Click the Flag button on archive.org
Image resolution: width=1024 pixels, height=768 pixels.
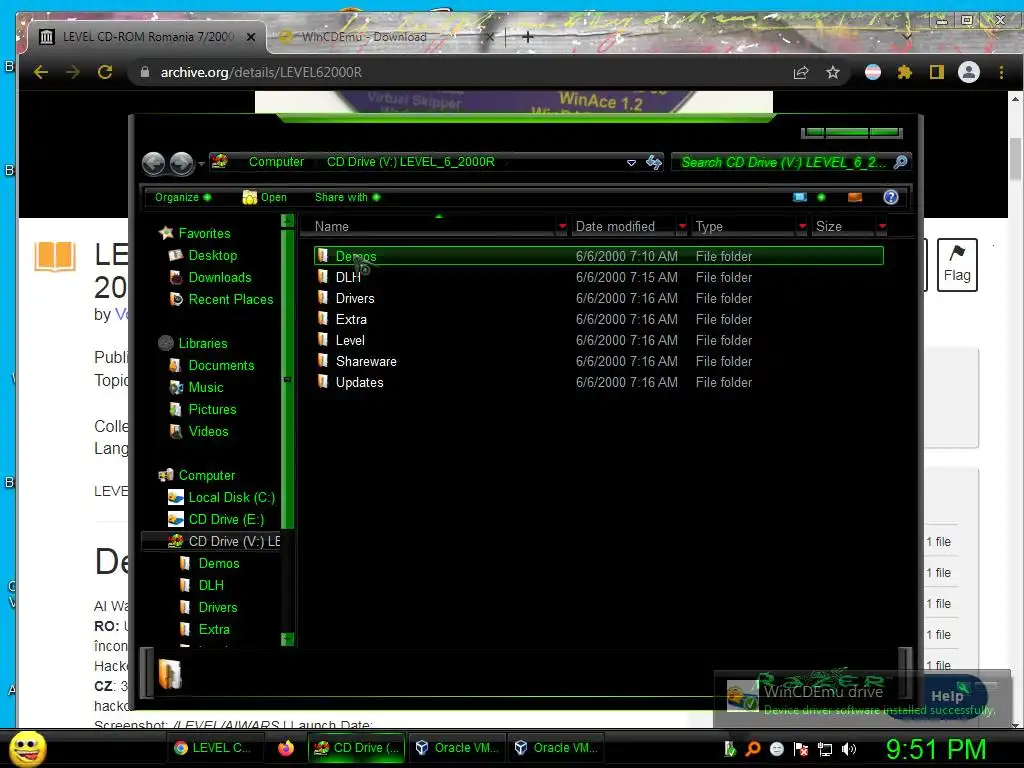point(957,264)
